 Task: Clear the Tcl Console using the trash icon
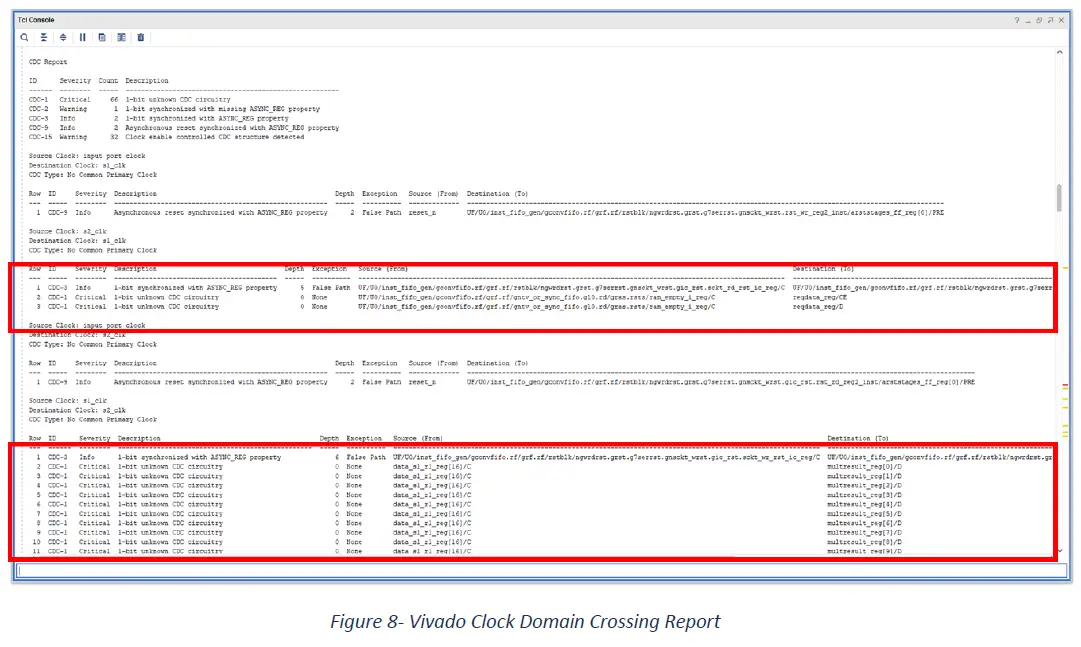[x=140, y=37]
